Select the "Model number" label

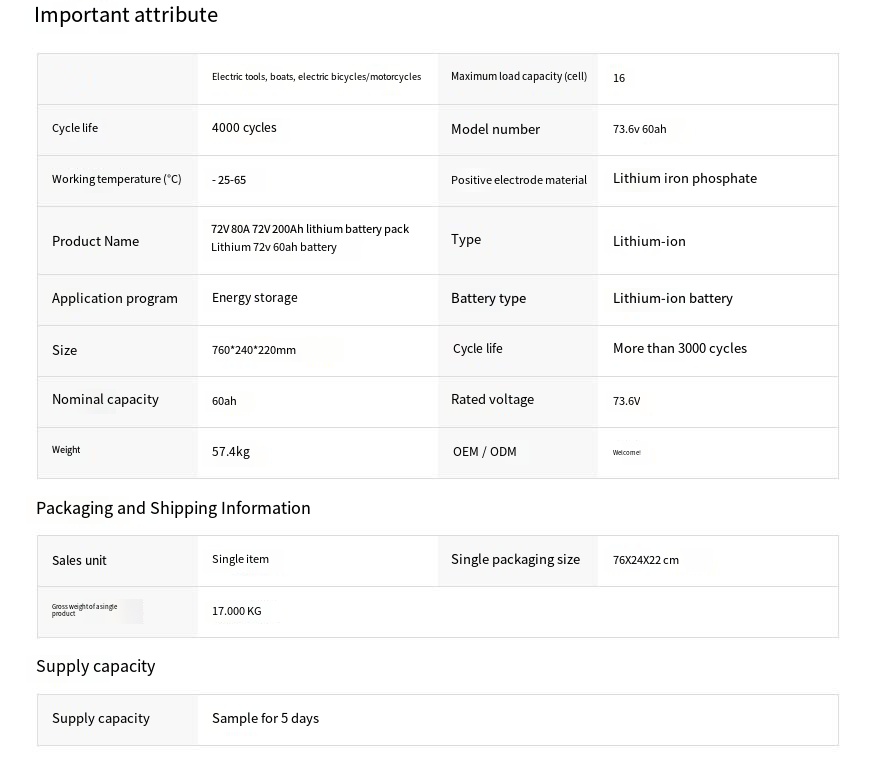coord(495,129)
